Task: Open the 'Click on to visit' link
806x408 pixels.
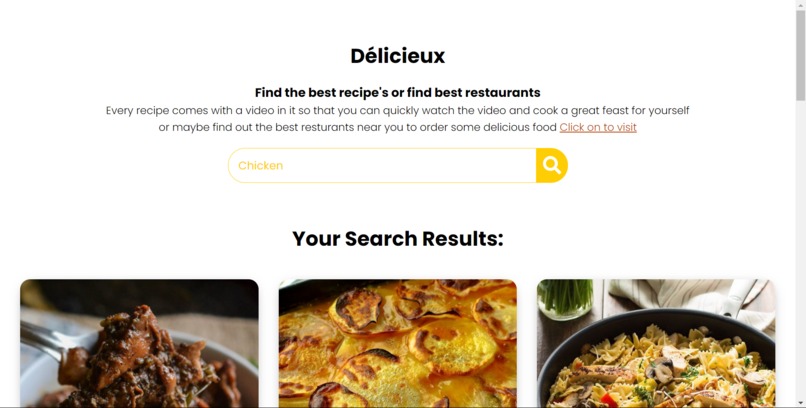Action: [x=598, y=127]
